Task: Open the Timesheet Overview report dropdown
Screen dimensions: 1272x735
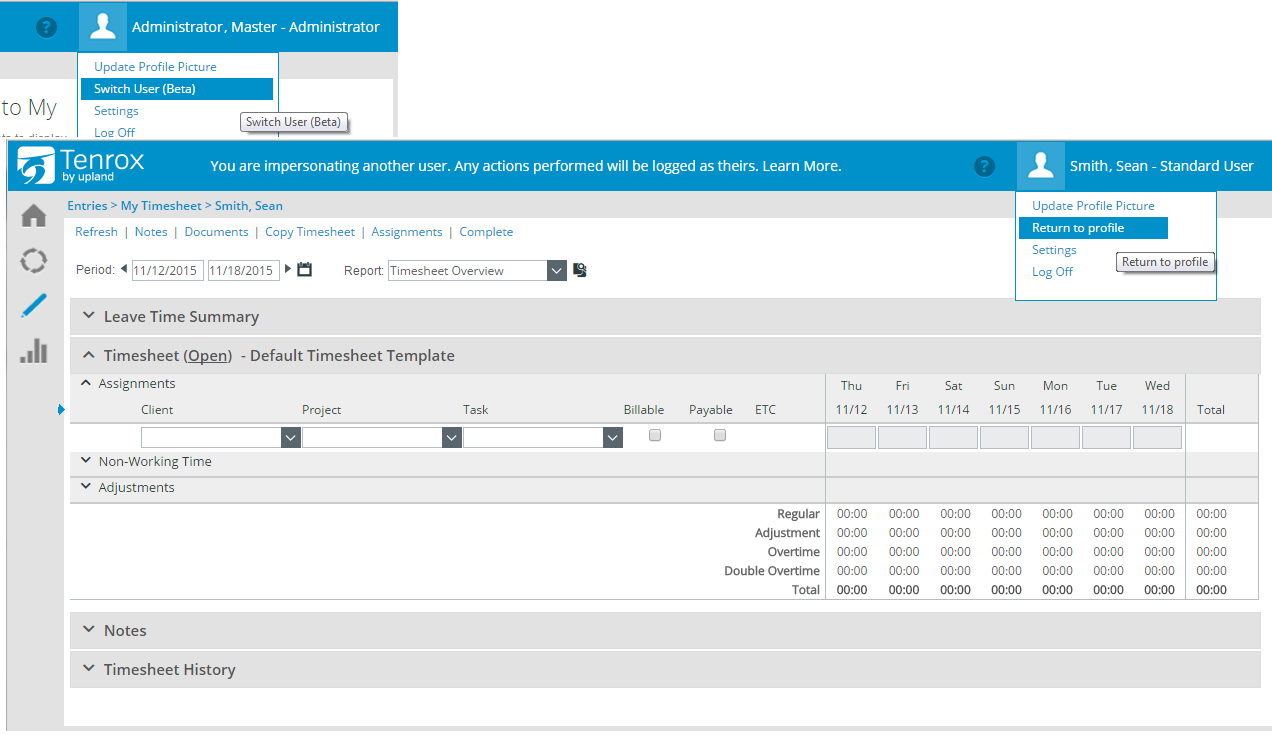Action: pos(557,271)
